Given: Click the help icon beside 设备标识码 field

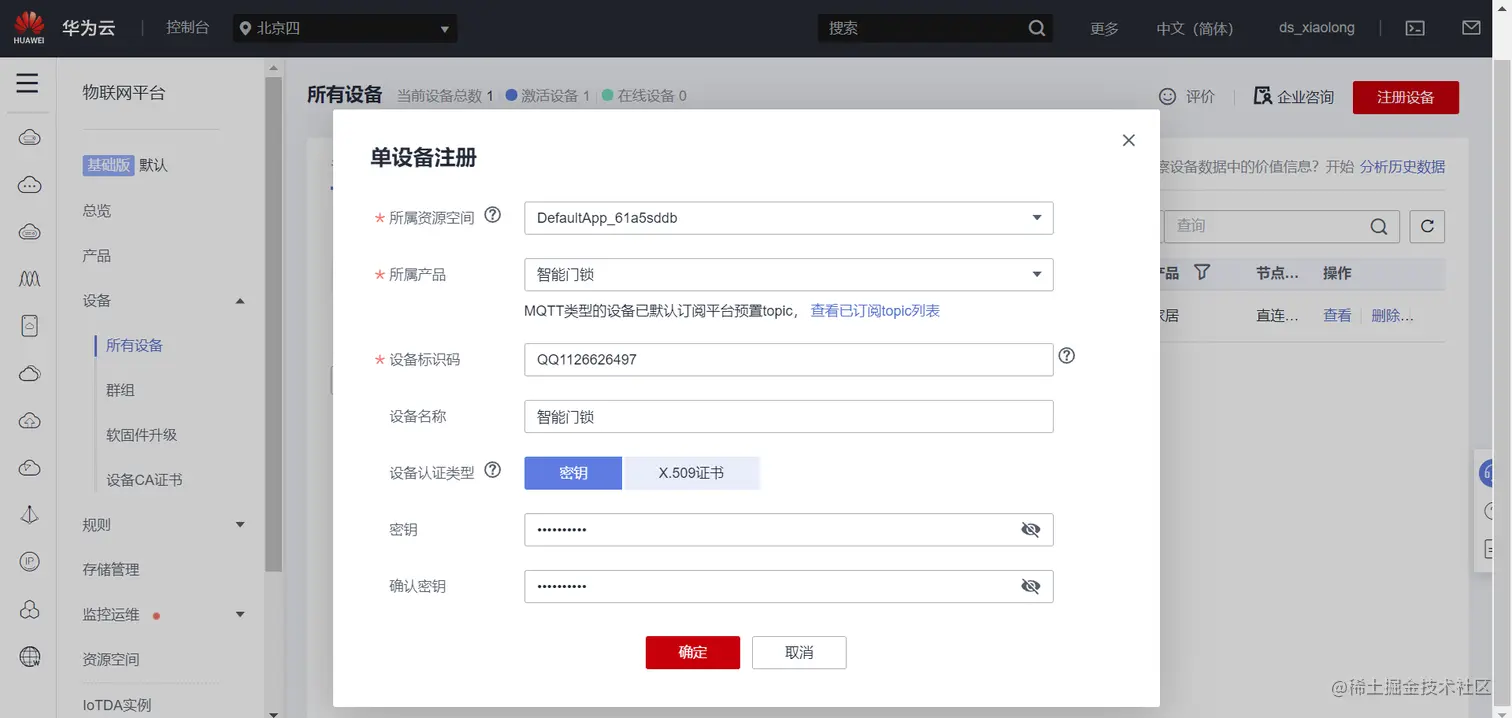Looking at the screenshot, I should click(x=1067, y=355).
